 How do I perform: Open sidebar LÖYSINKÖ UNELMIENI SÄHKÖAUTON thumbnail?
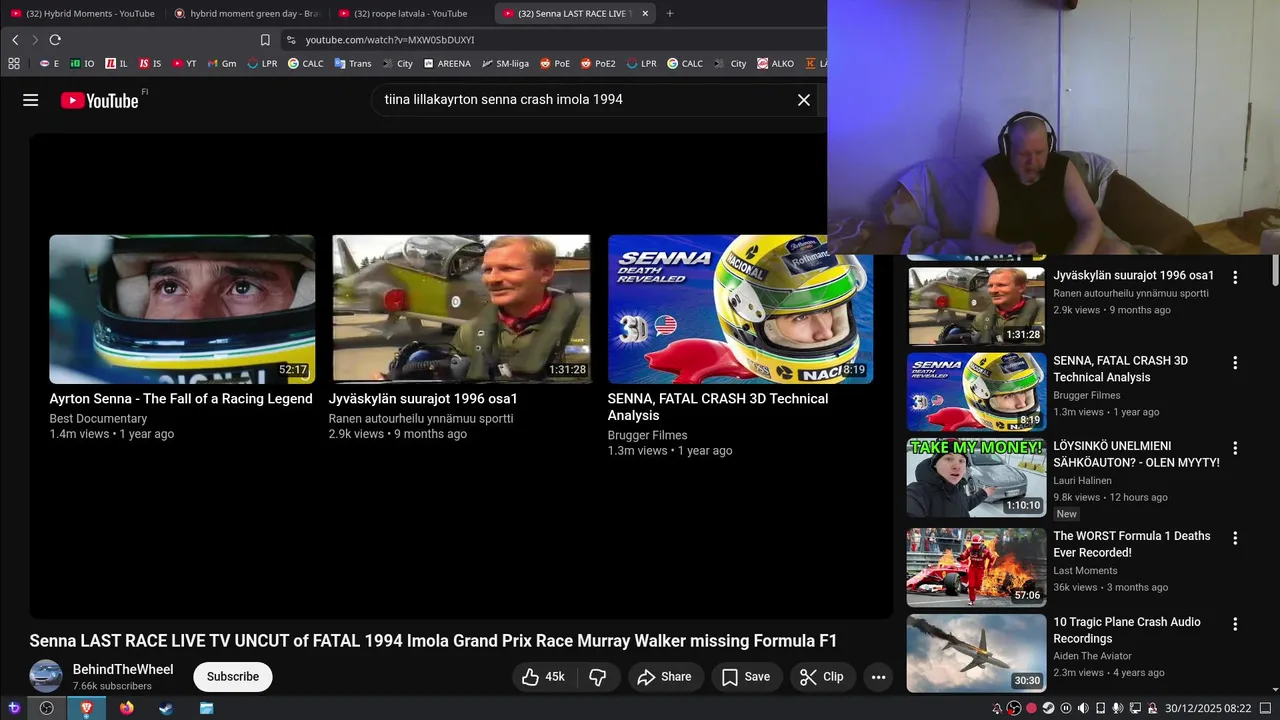pos(977,478)
